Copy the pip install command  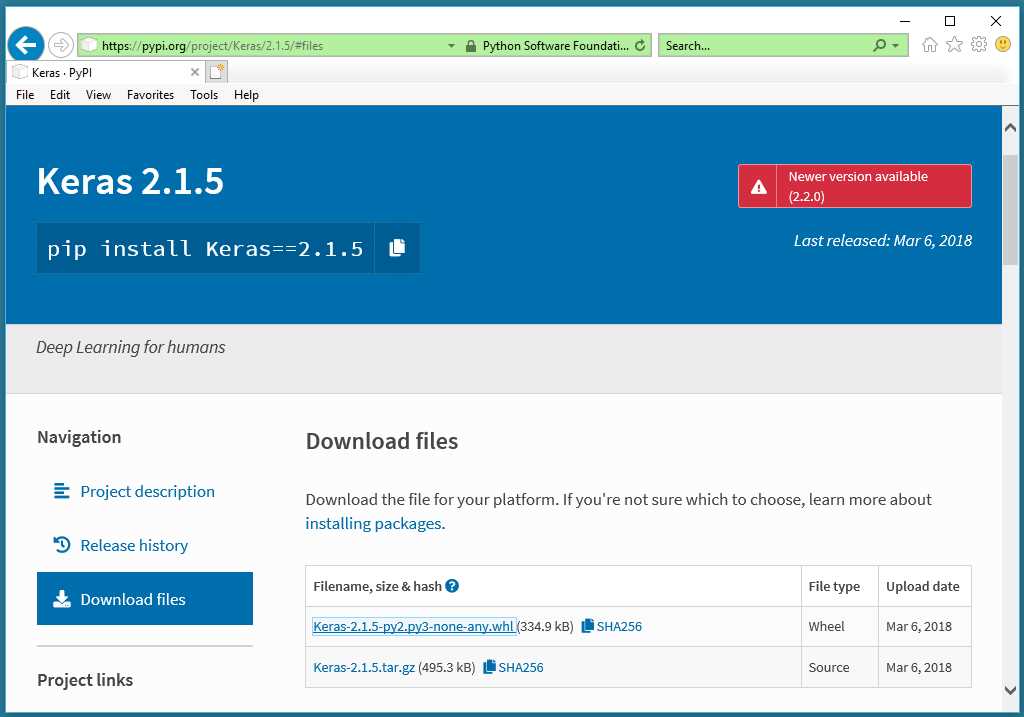397,248
